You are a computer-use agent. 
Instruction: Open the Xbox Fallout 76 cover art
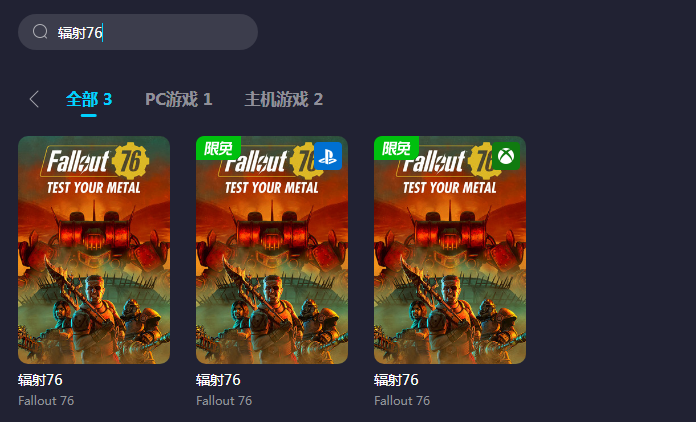(x=450, y=250)
